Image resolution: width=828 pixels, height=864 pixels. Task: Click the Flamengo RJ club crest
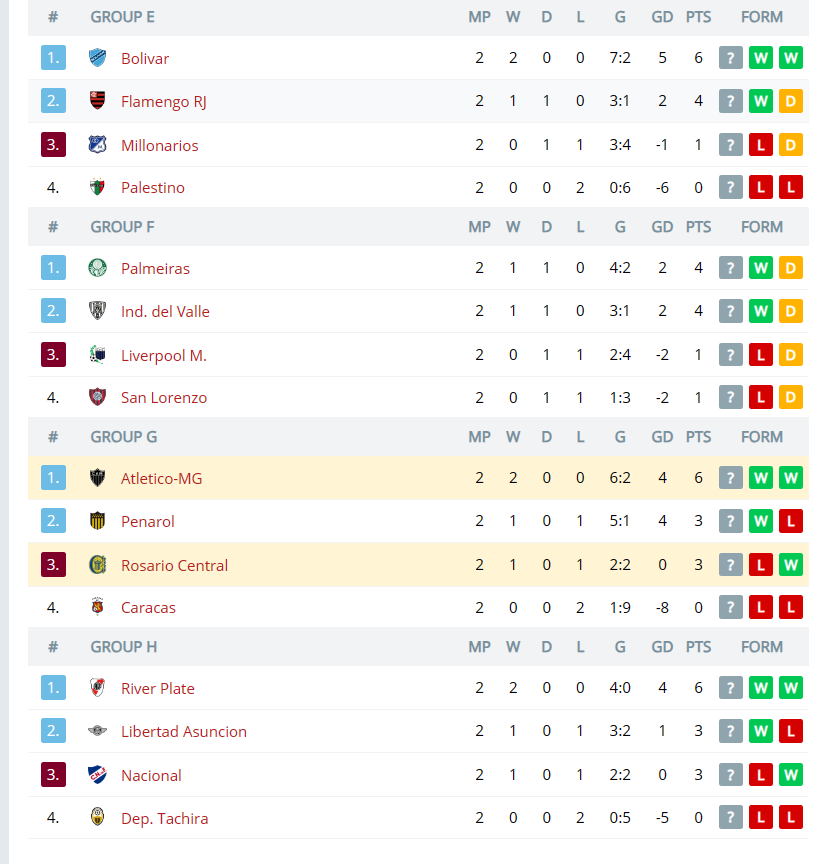[x=98, y=100]
